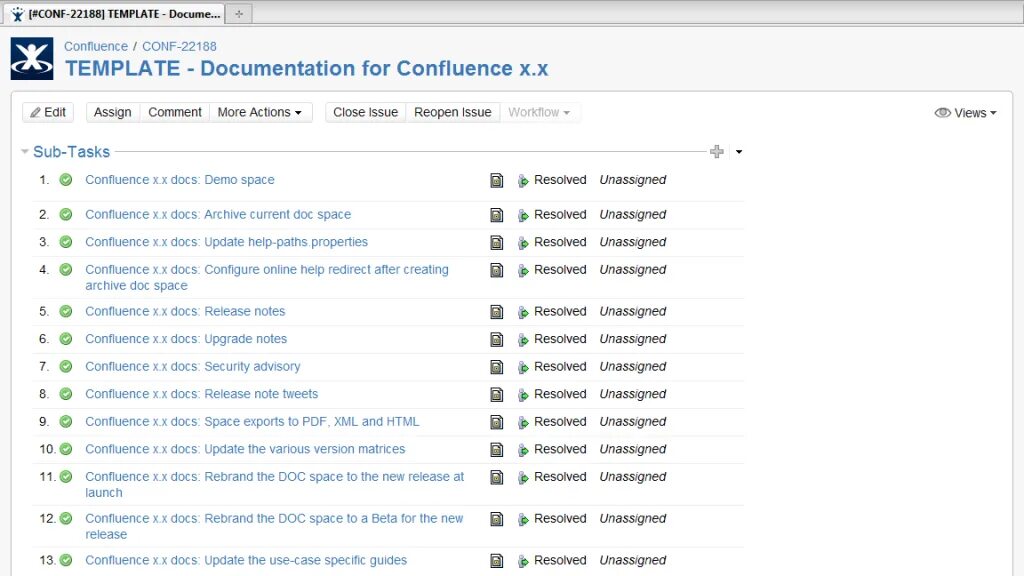Click the Edit button with pencil icon
Viewport: 1024px width, 576px height.
click(x=48, y=112)
